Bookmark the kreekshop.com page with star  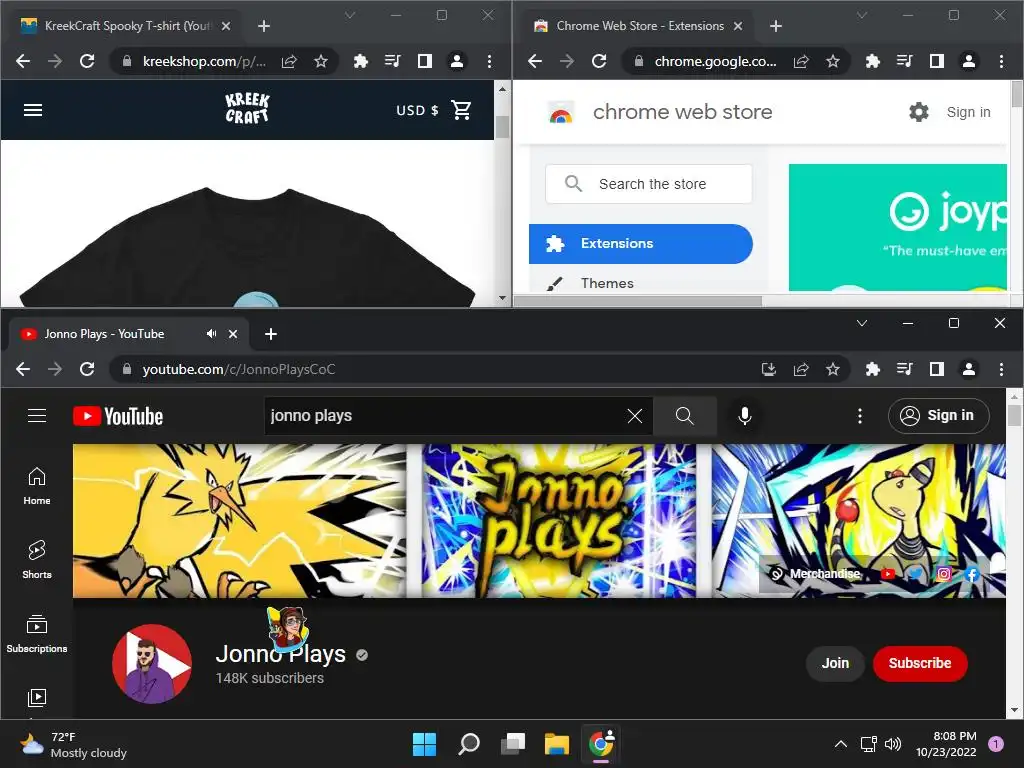321,61
